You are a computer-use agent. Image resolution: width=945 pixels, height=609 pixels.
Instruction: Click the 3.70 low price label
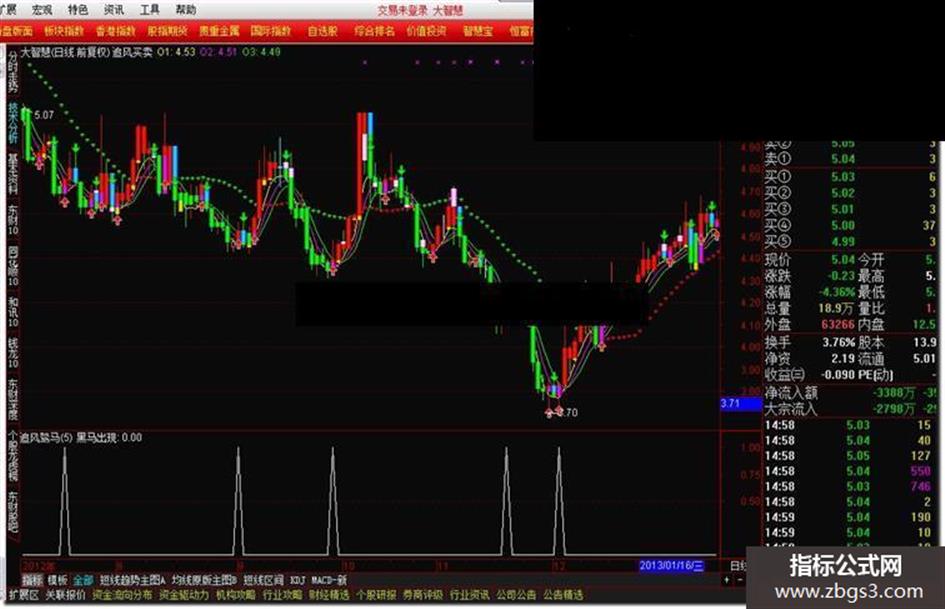(568, 412)
